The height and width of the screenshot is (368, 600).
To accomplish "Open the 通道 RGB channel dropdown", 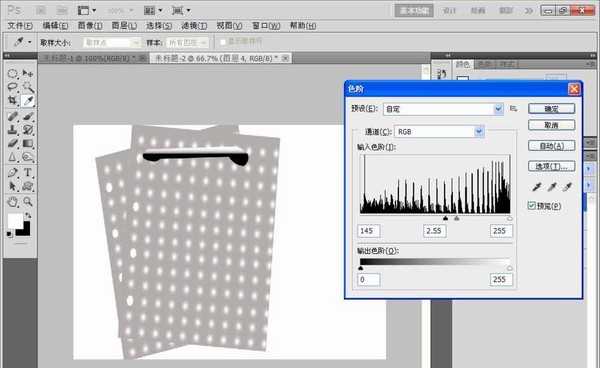I will (x=439, y=132).
